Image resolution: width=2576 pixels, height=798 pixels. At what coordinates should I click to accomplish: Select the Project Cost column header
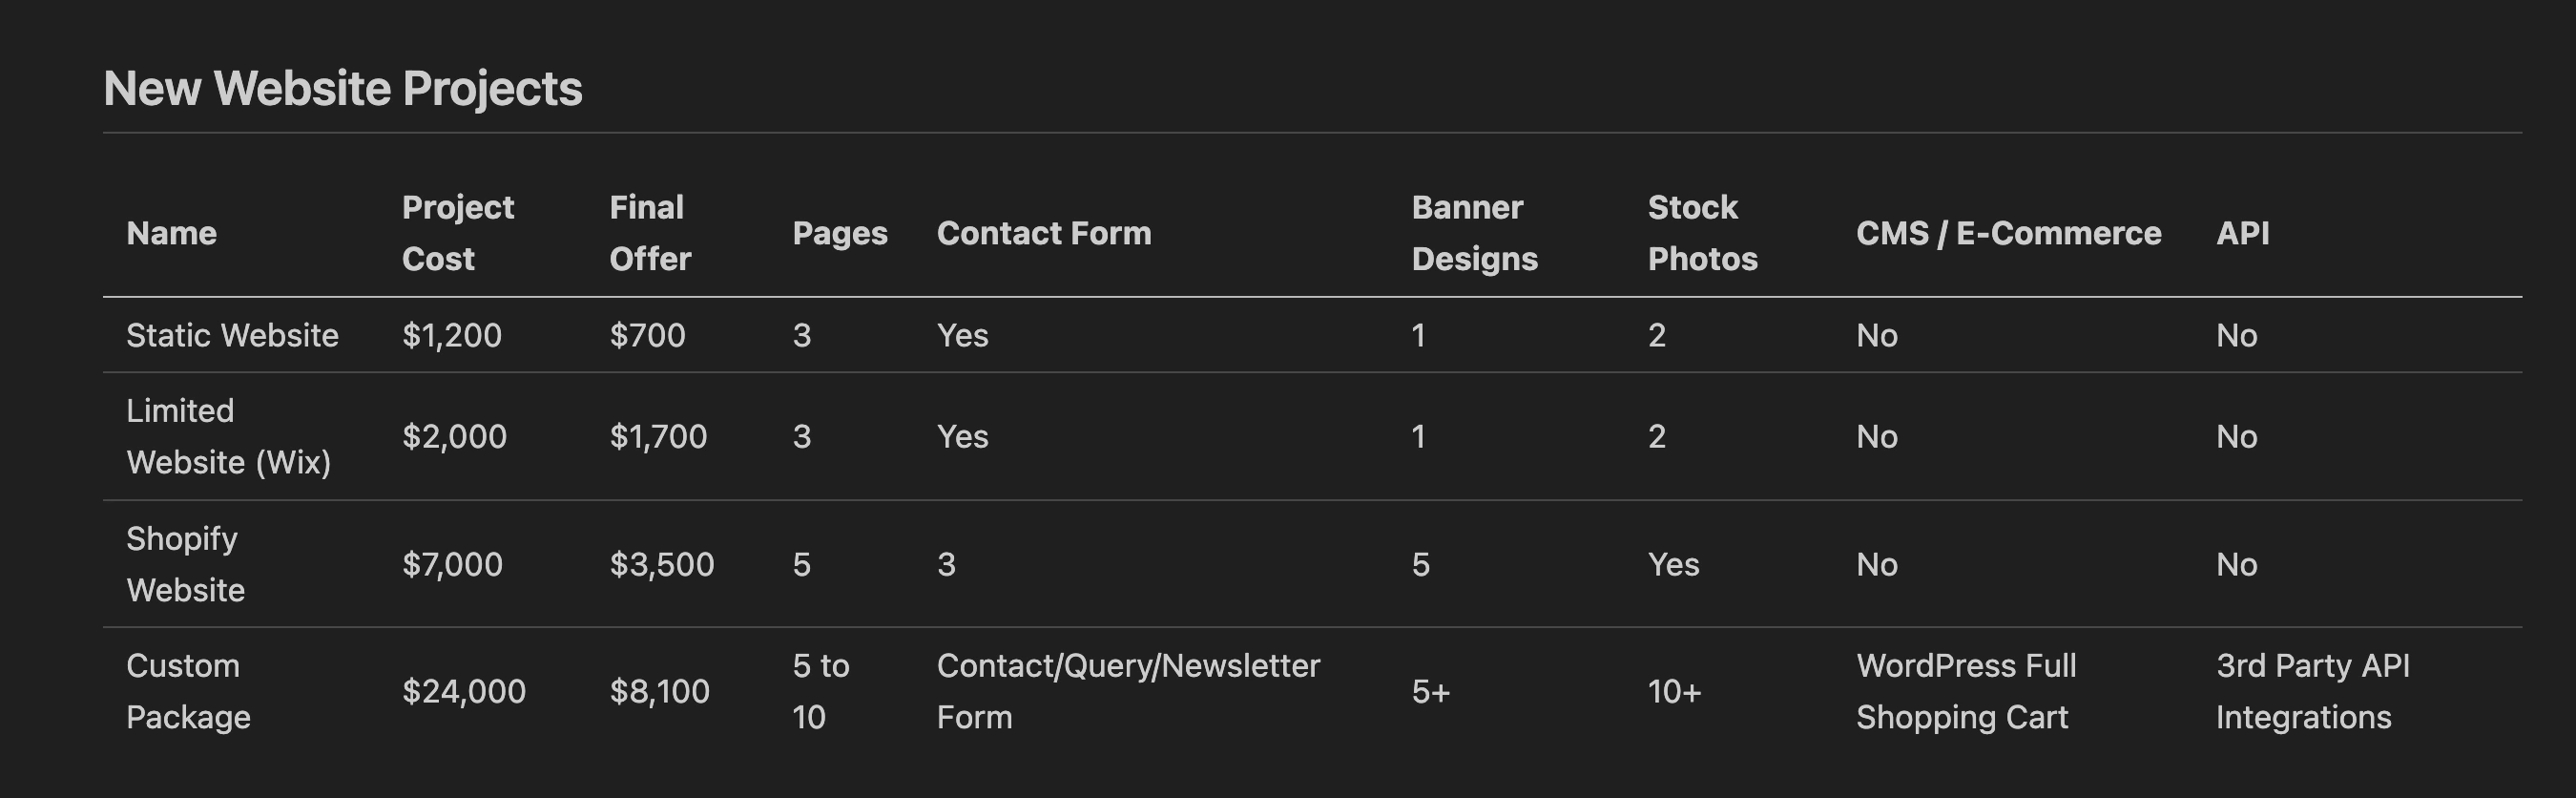pos(457,233)
